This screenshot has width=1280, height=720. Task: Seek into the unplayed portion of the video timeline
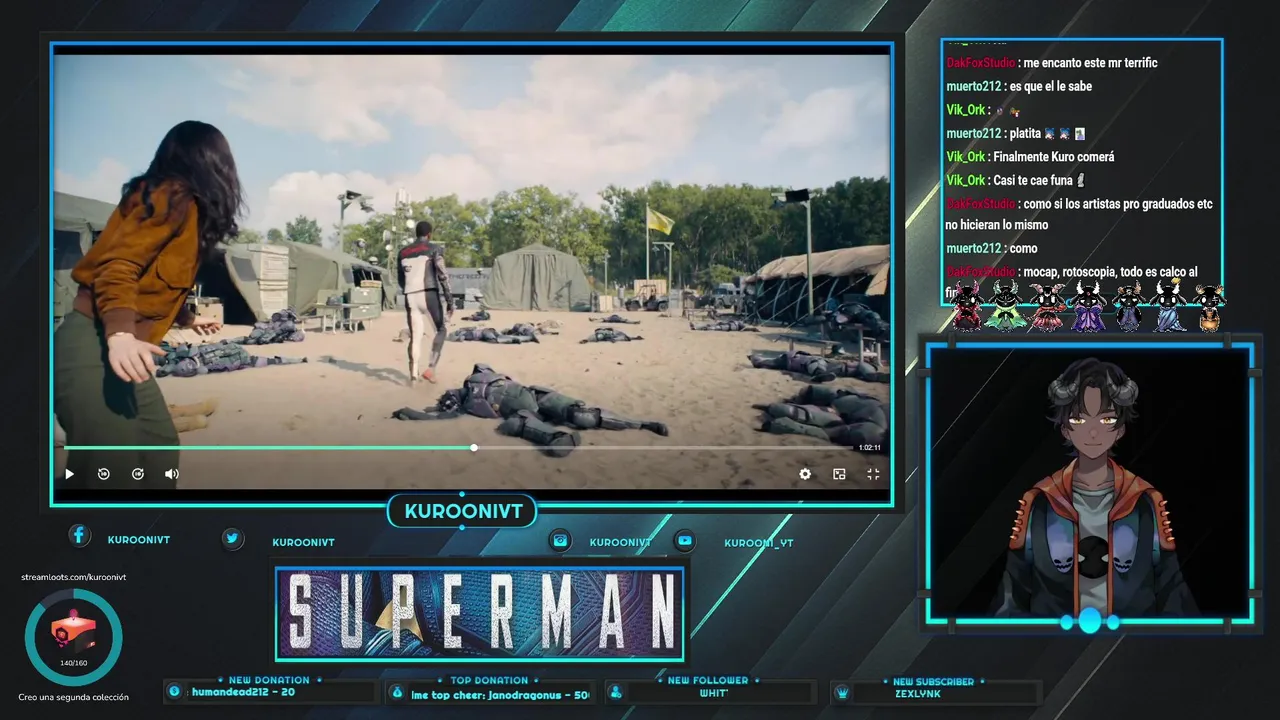665,448
